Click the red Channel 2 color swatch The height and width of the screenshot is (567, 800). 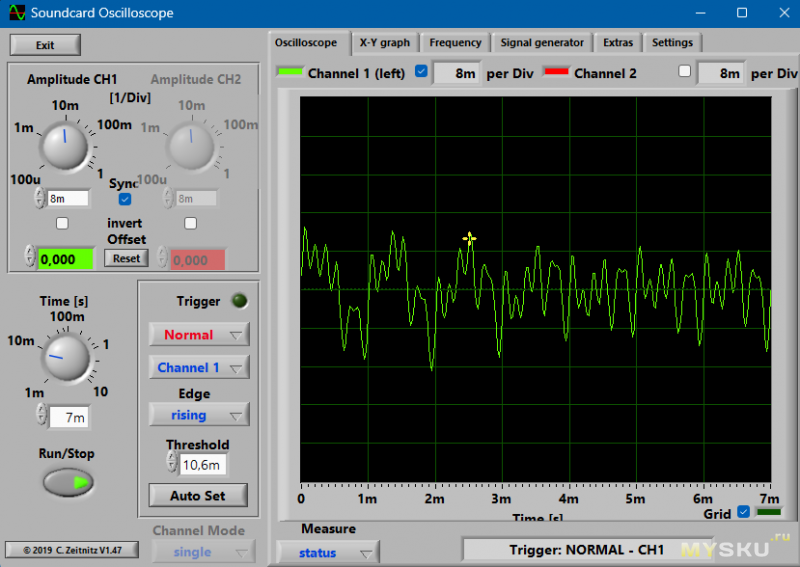556,71
